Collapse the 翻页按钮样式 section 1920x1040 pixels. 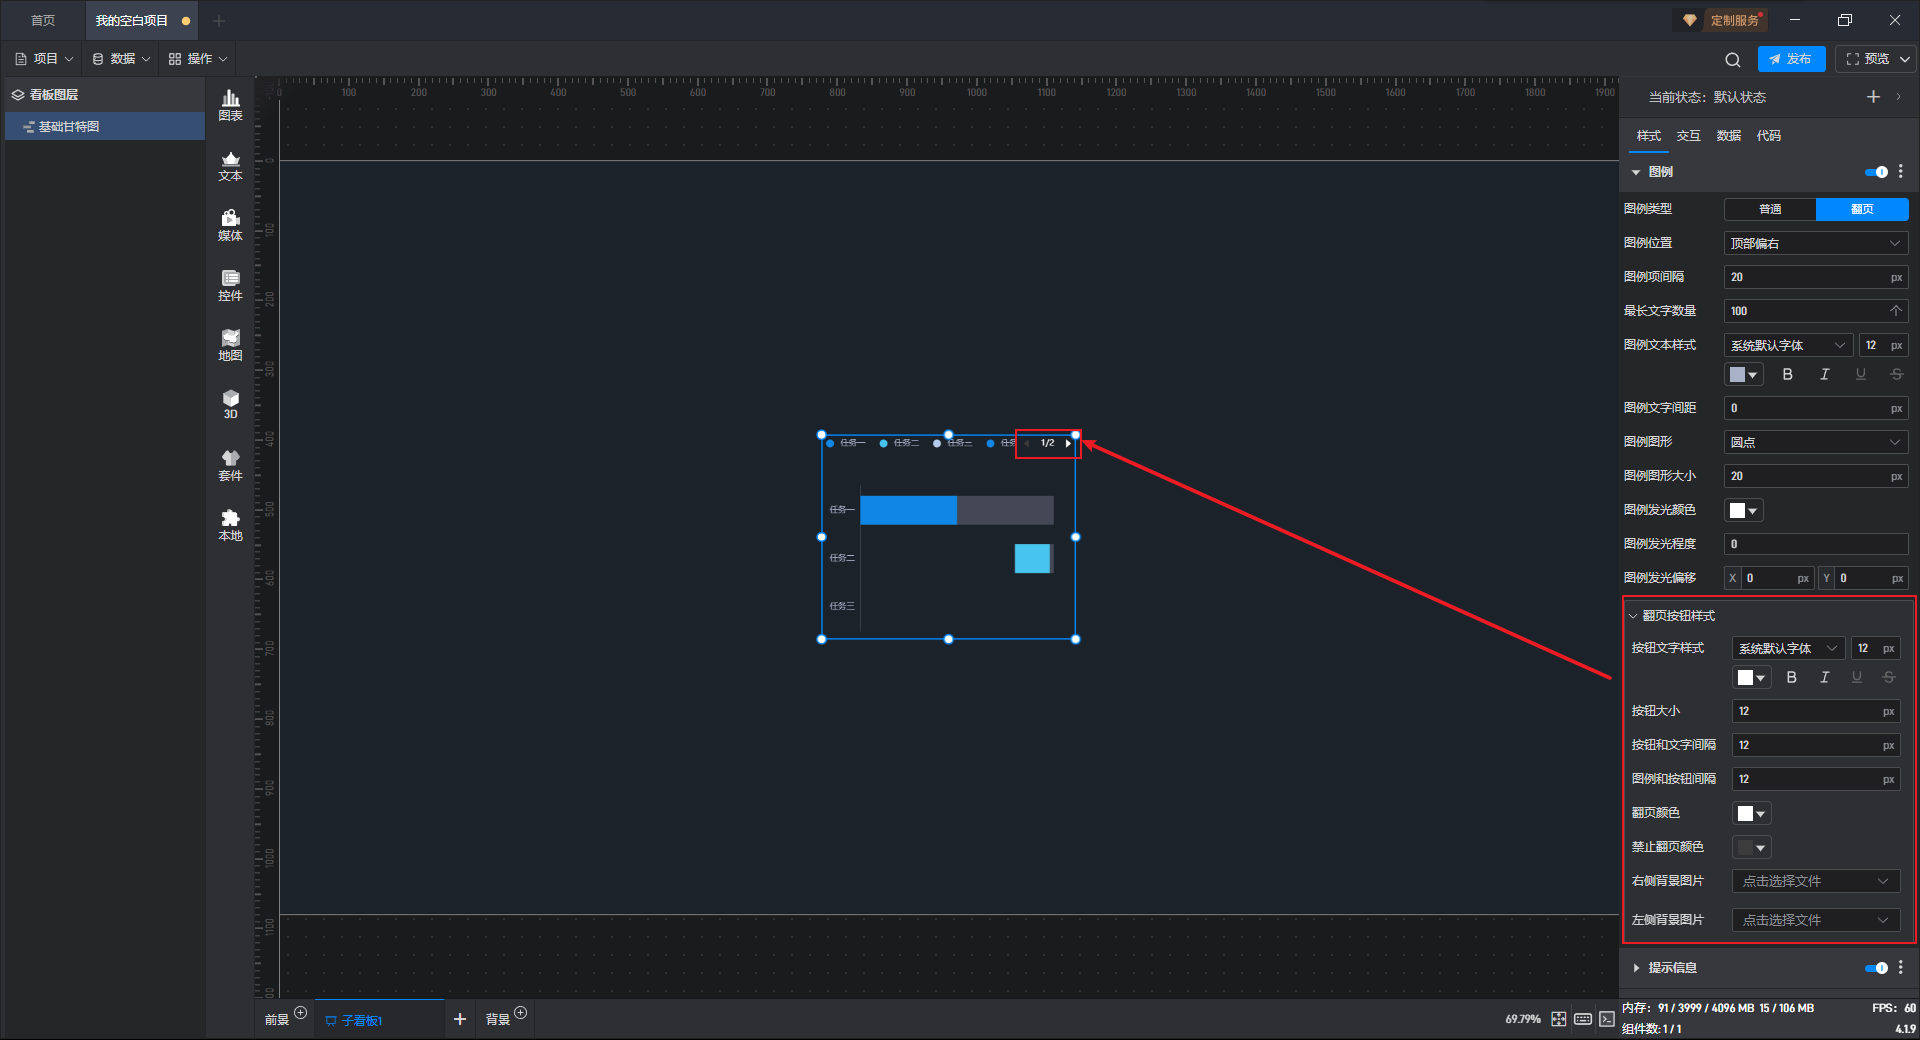(x=1634, y=616)
